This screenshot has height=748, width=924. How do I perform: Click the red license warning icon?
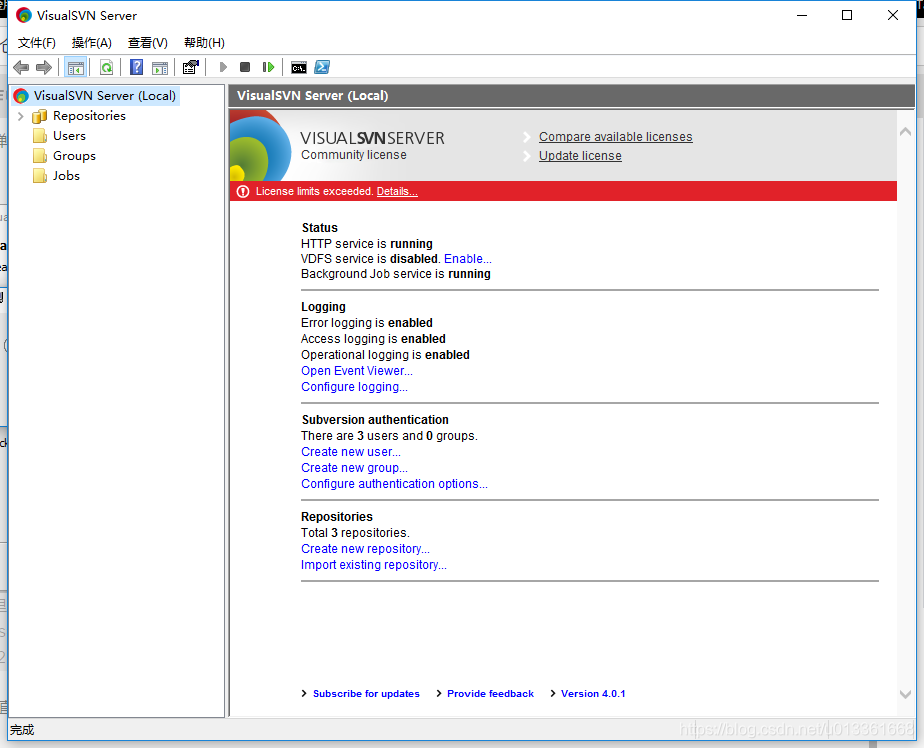243,192
